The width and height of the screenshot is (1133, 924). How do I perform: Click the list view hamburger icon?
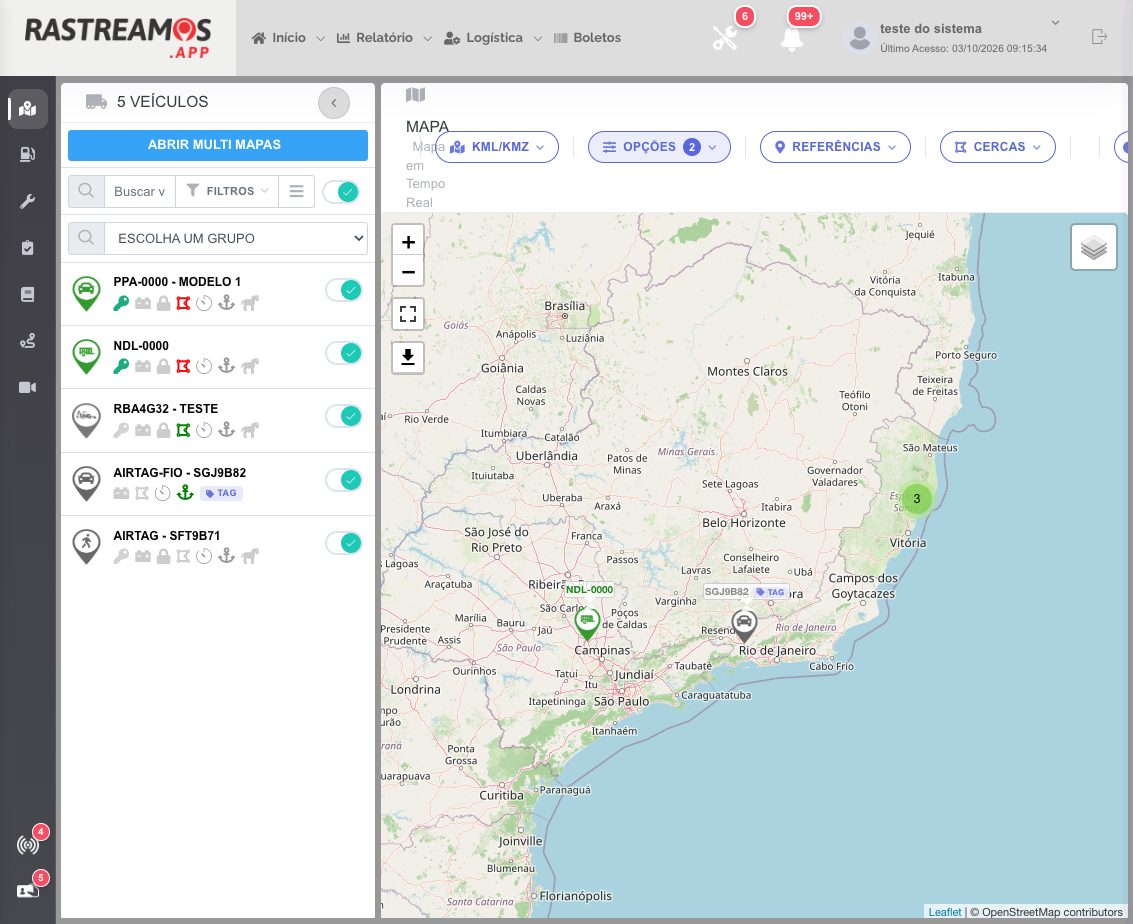coord(296,191)
